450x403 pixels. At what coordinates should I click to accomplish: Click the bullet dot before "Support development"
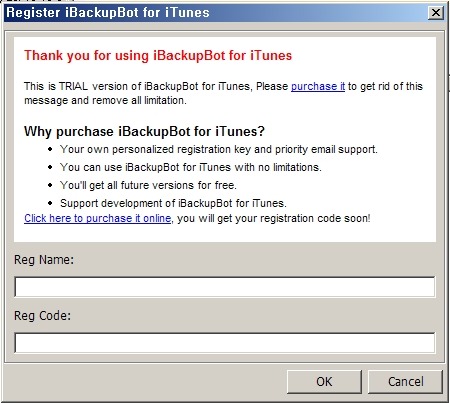coord(50,203)
